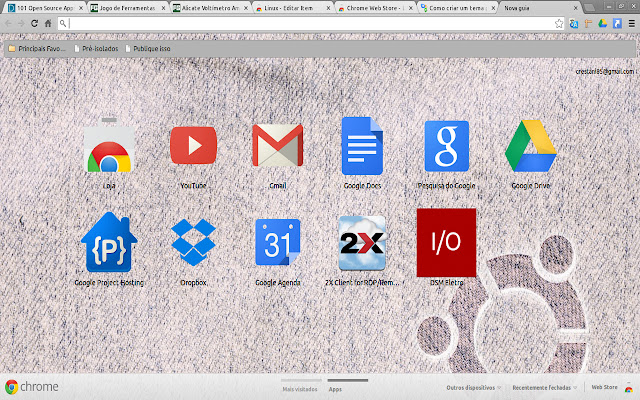Switch to the Linux - Editar Item tab
This screenshot has height=400, width=640.
click(x=292, y=8)
